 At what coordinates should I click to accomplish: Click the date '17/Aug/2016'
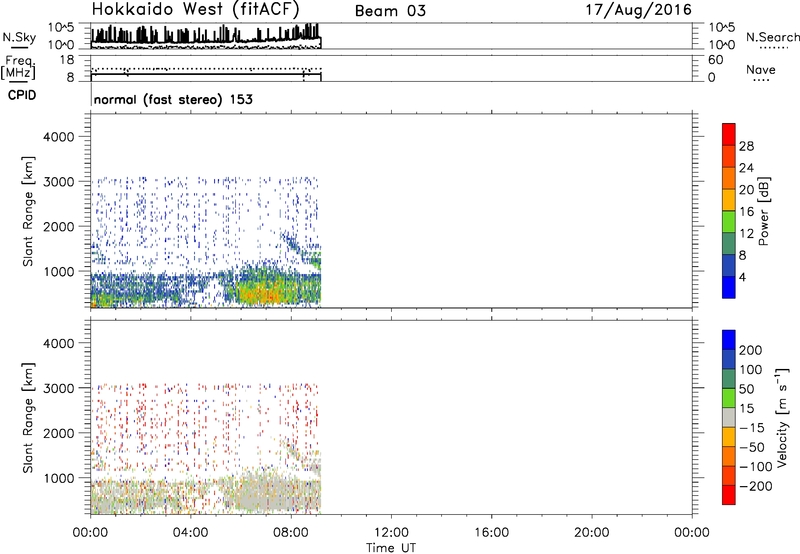639,10
